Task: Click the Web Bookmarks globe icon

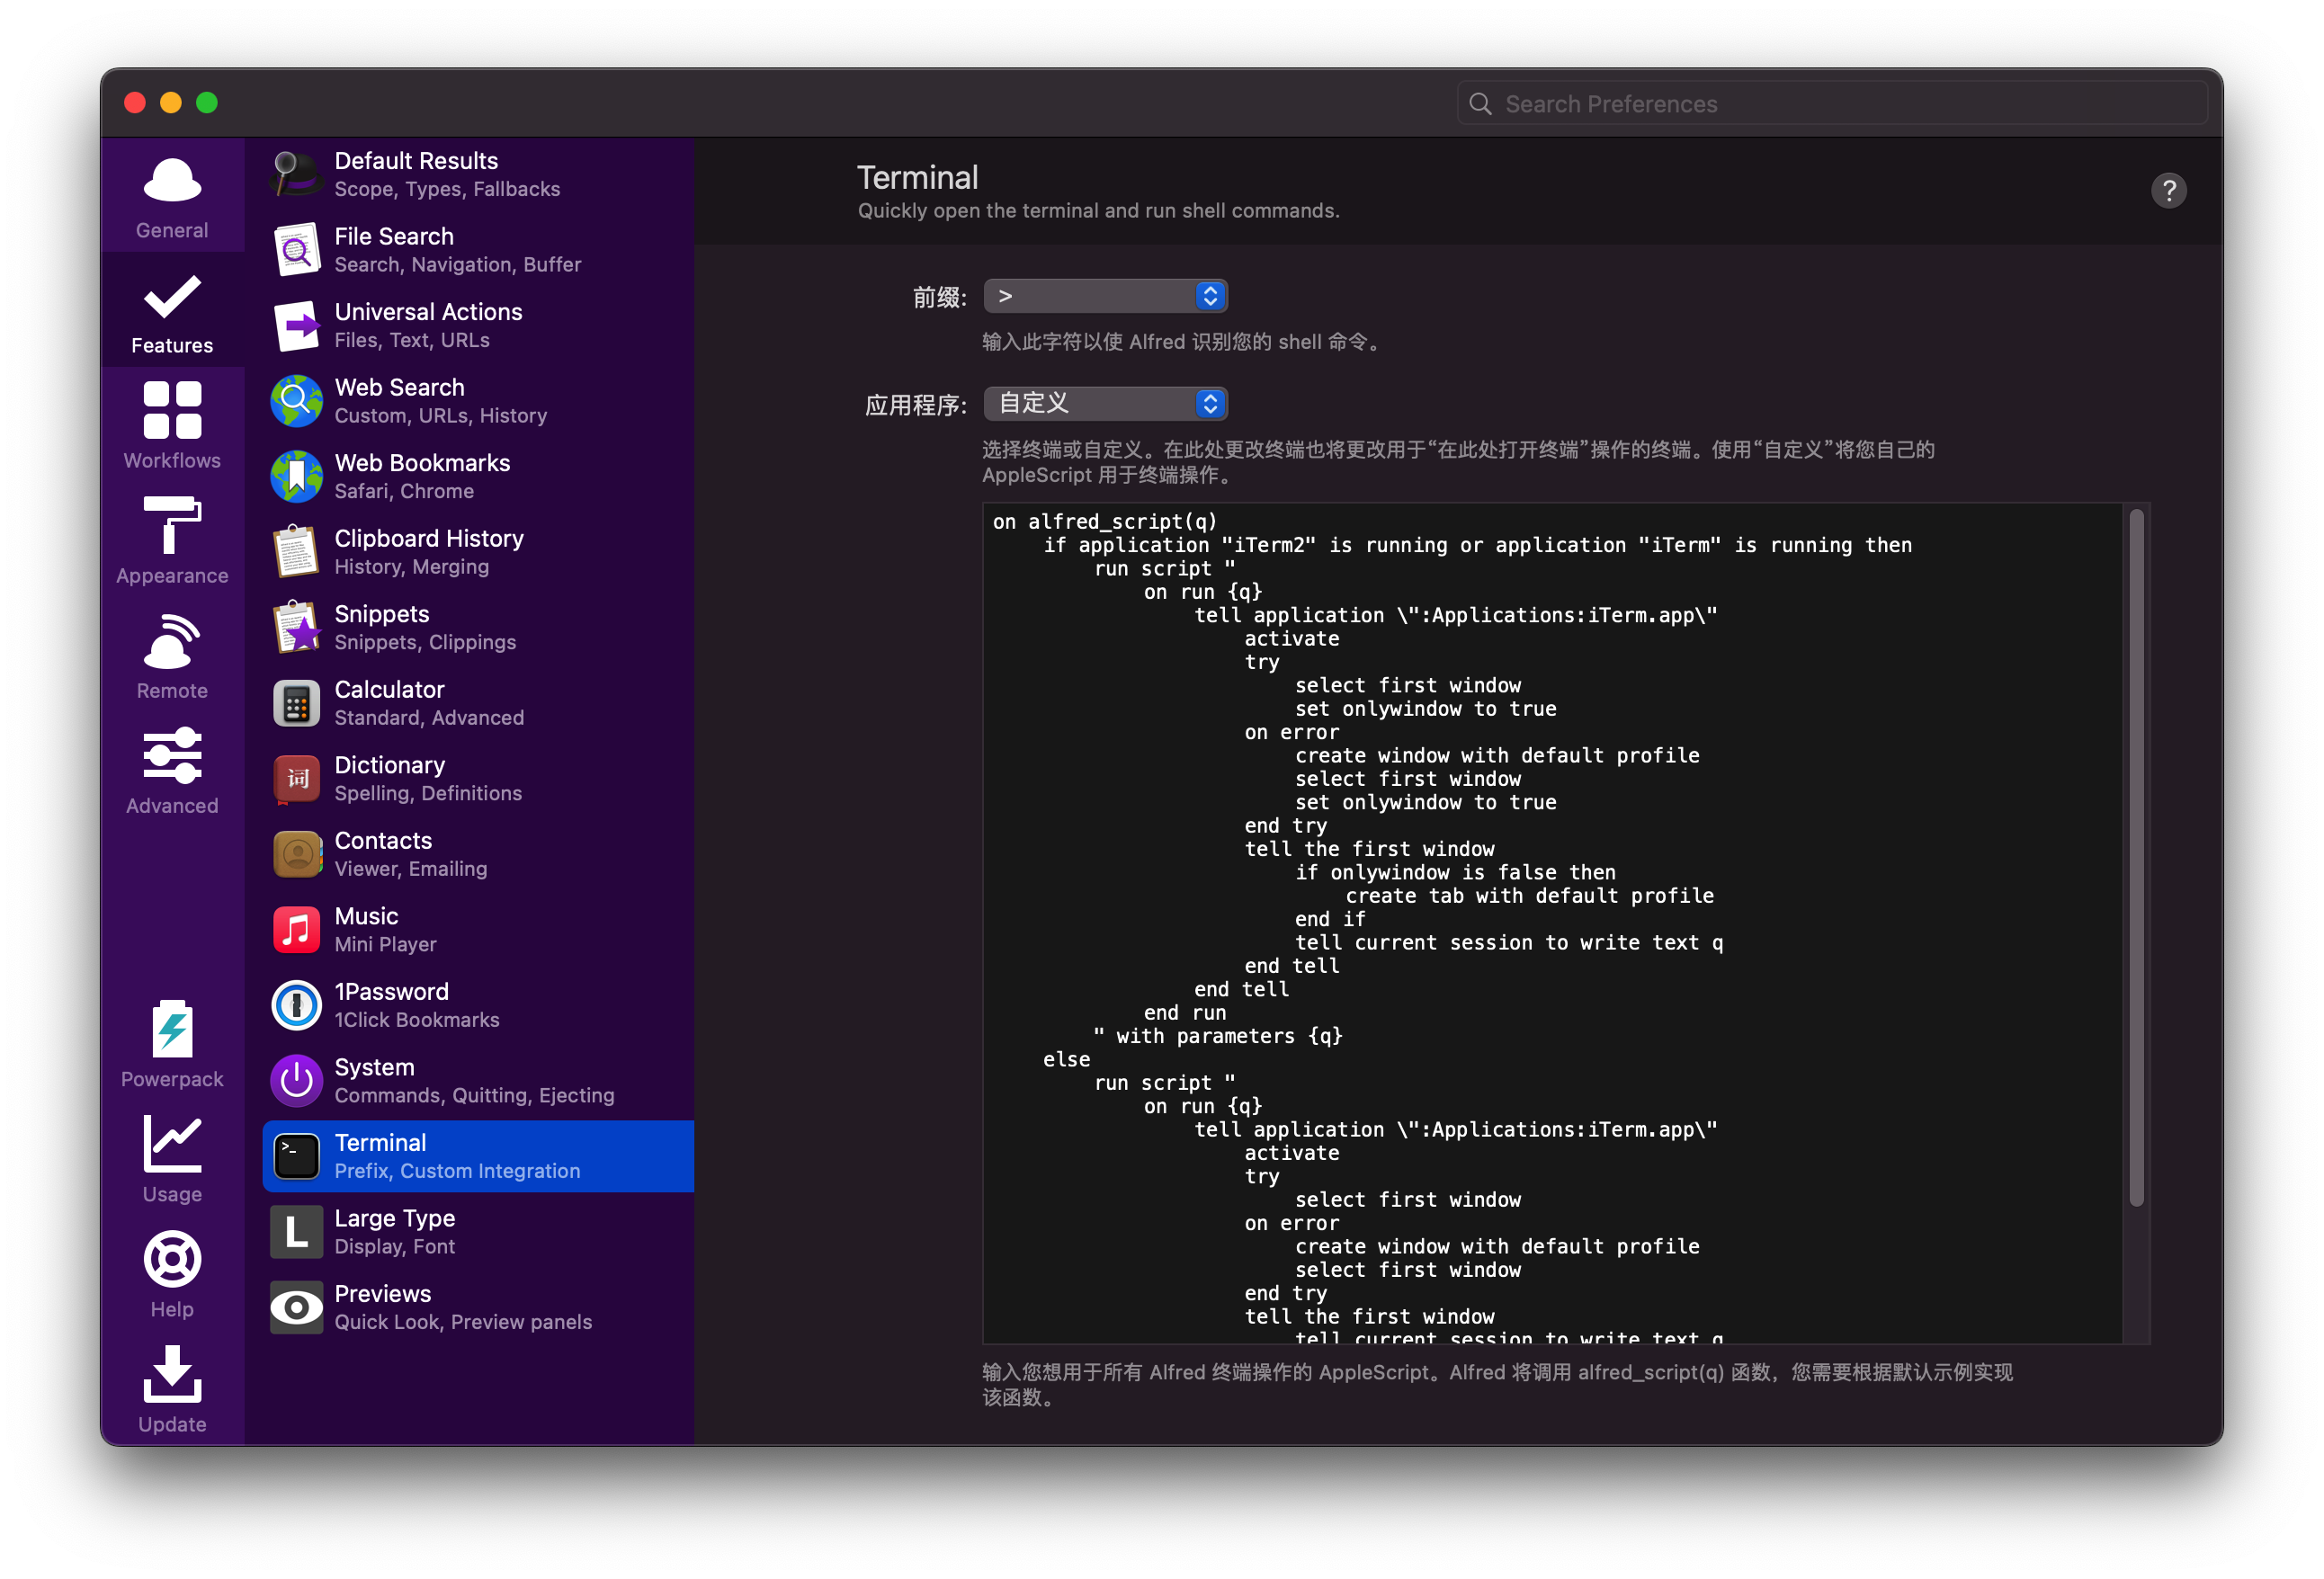Action: tap(296, 476)
